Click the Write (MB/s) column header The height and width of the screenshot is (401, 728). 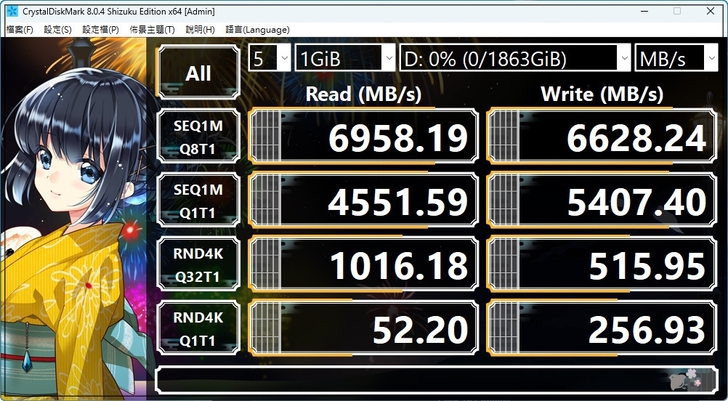(x=602, y=94)
